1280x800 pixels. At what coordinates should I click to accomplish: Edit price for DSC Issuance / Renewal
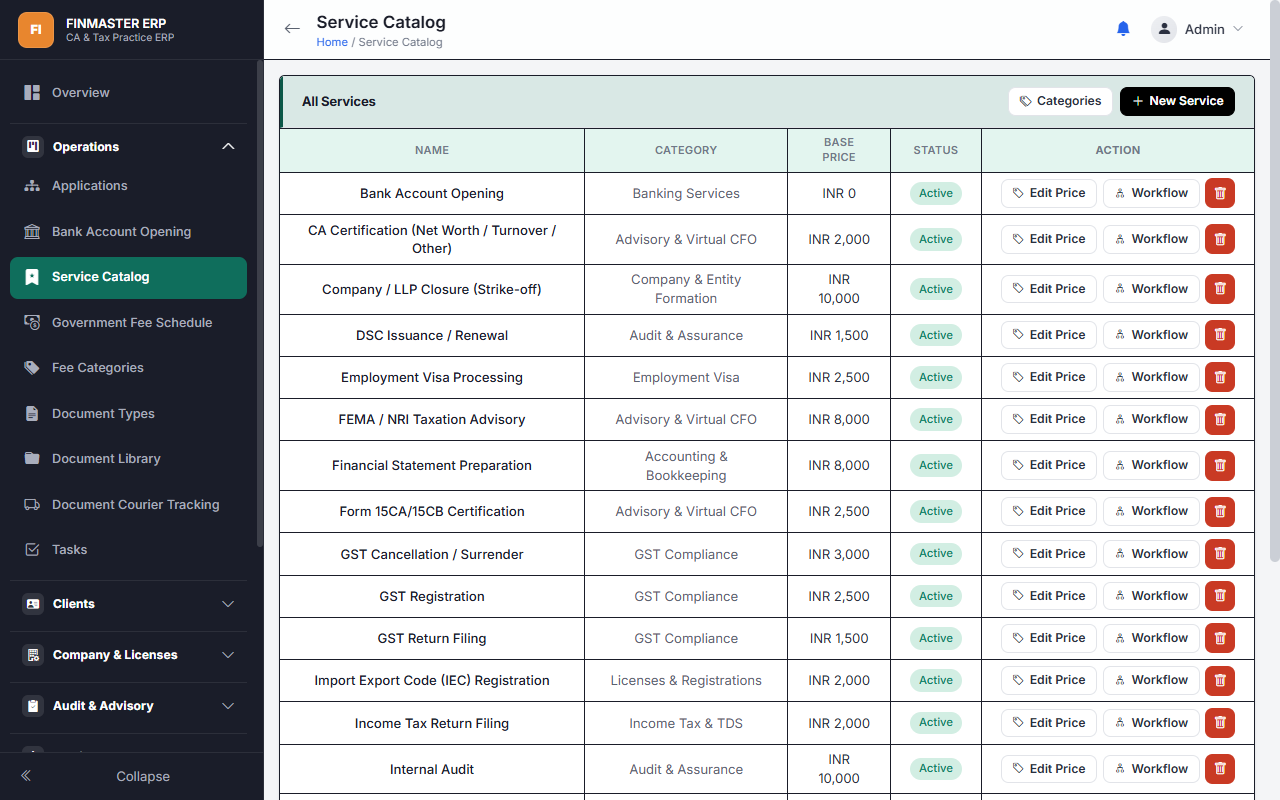[1048, 335]
